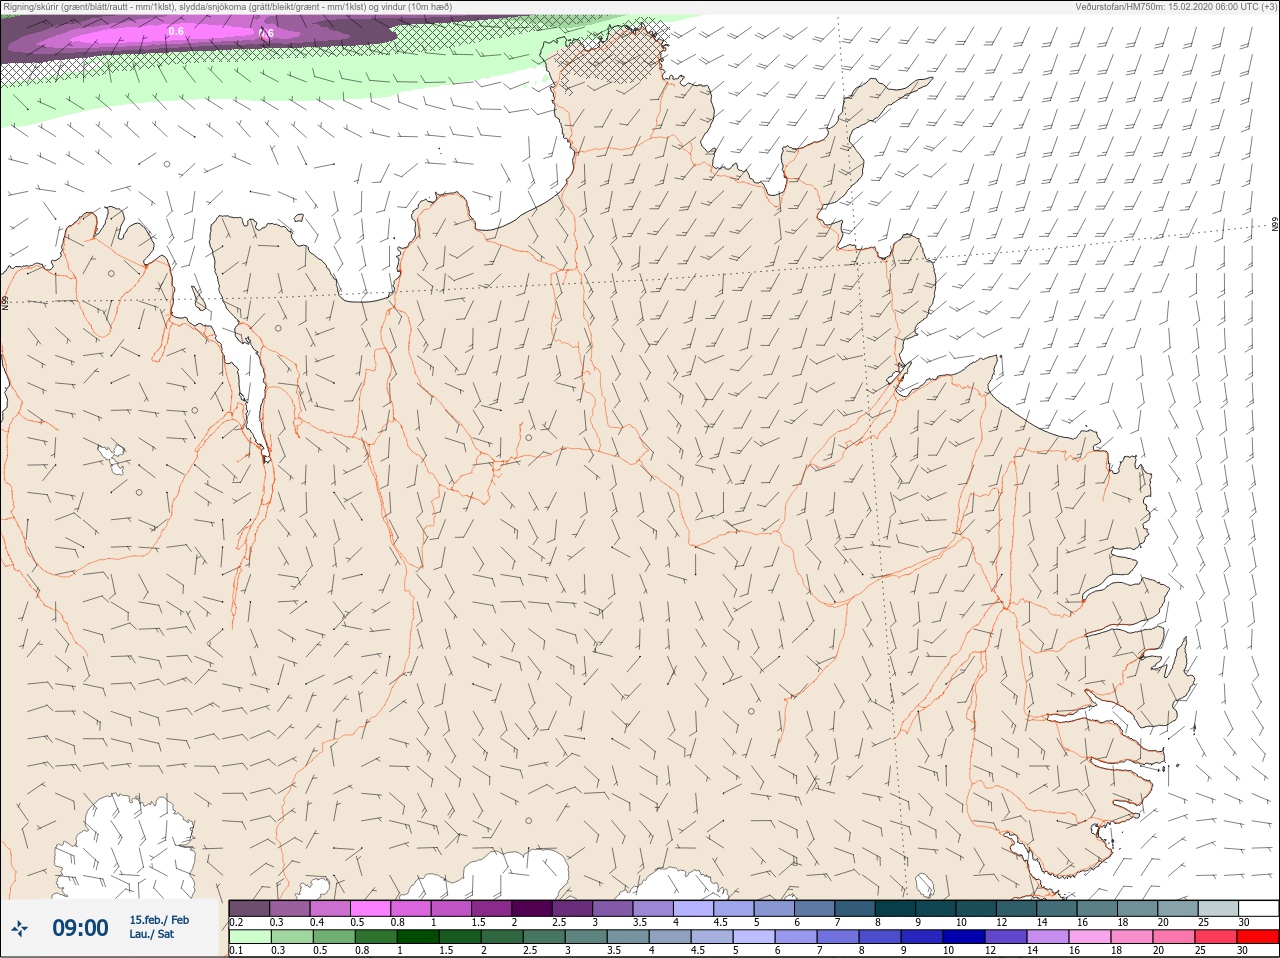This screenshot has width=1280, height=958.
Task: Click the 09:00 forecast time
Action: click(x=80, y=928)
